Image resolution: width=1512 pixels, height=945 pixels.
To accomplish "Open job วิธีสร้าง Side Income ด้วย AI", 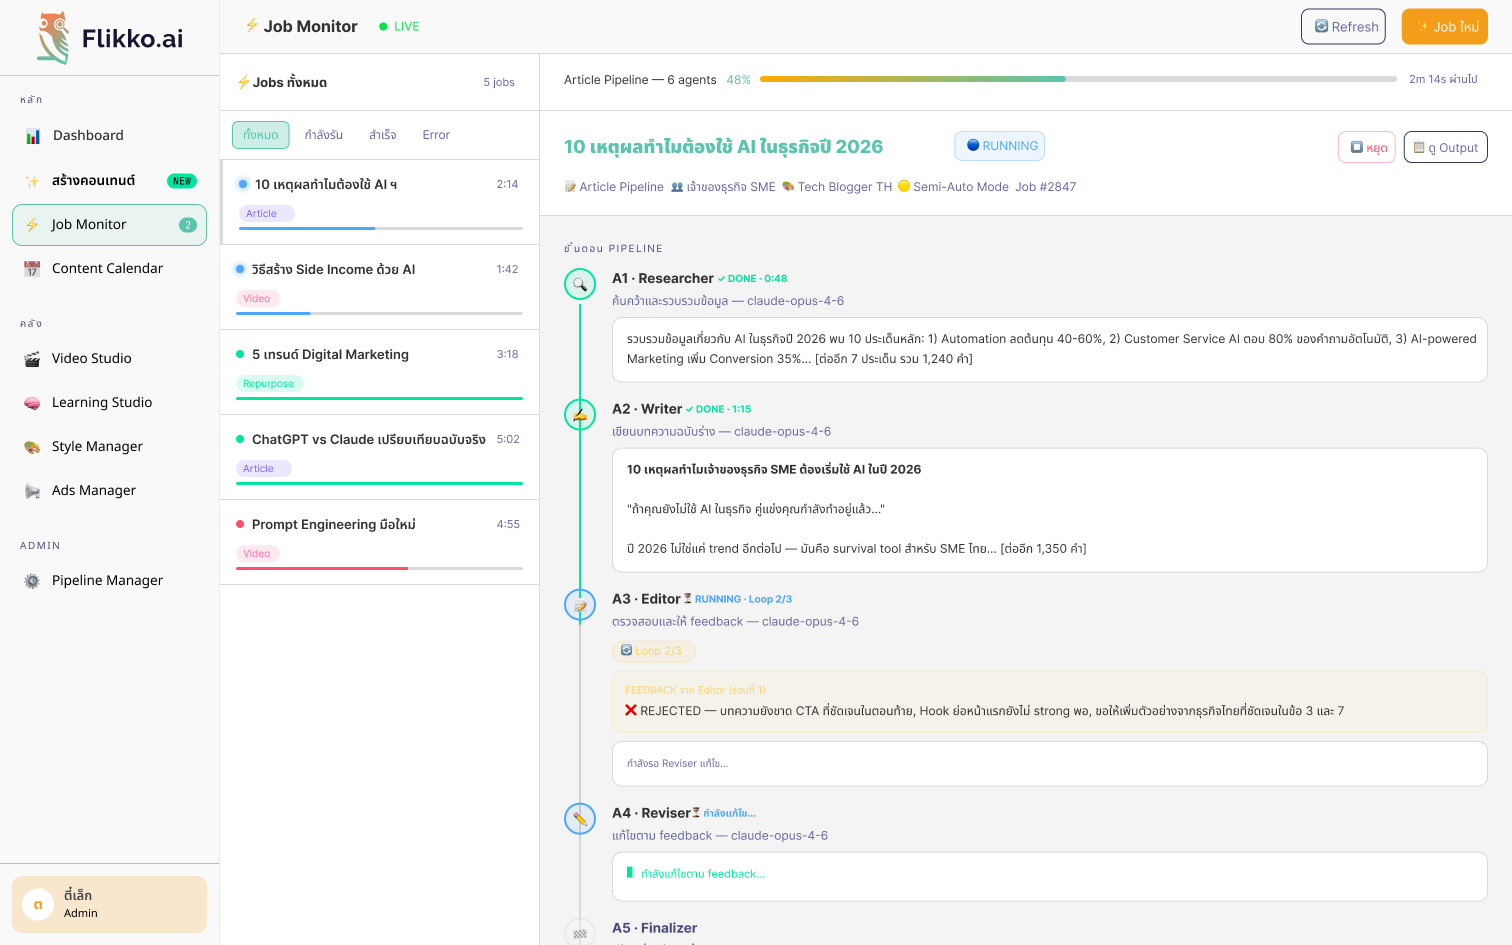I will click(379, 287).
